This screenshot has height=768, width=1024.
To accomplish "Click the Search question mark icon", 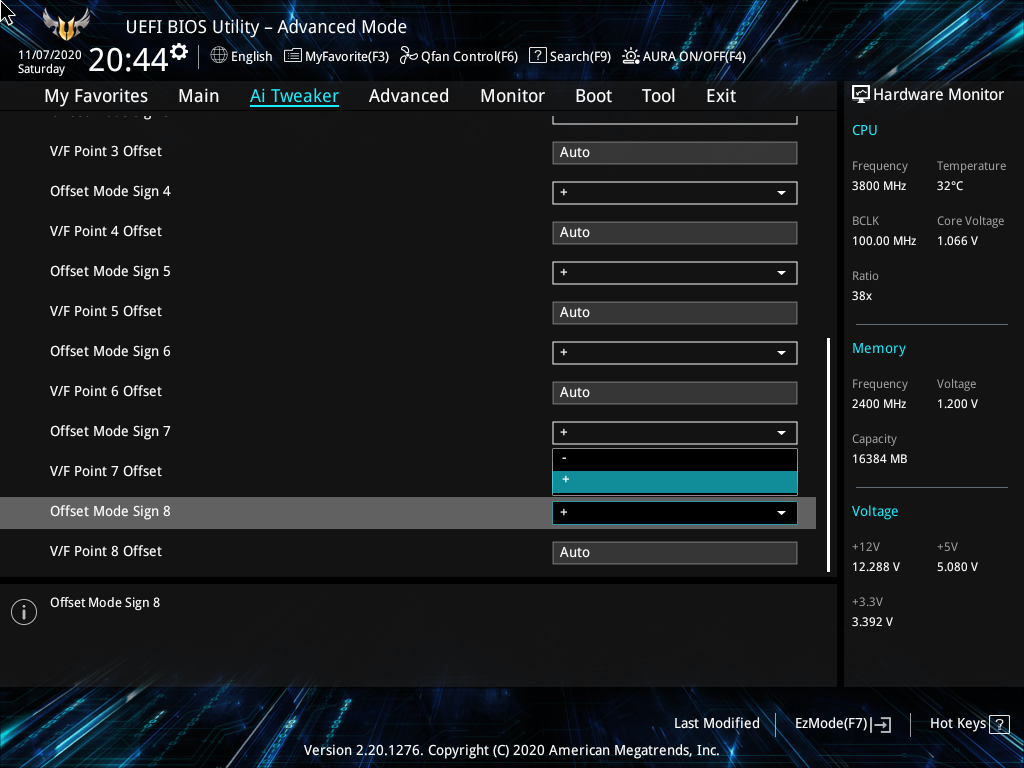I will point(537,56).
